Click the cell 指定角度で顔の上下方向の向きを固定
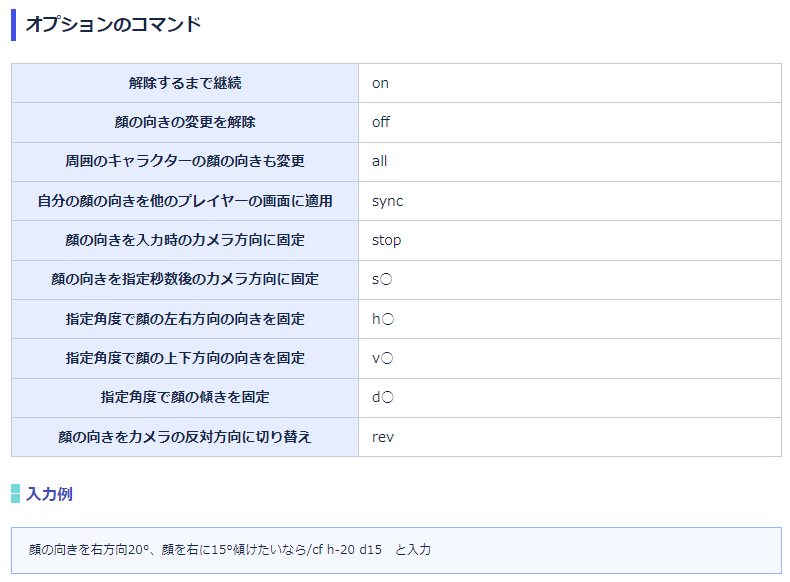The height and width of the screenshot is (582, 790). [x=185, y=358]
